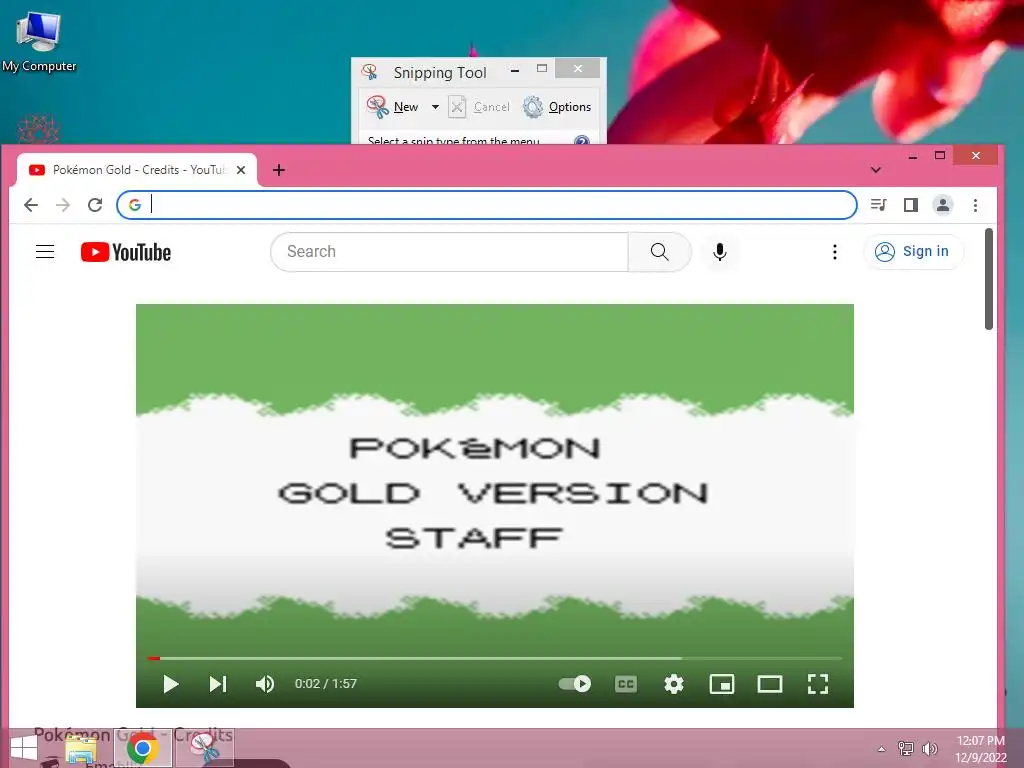Open Chrome profile avatar
The height and width of the screenshot is (768, 1024).
[x=942, y=205]
